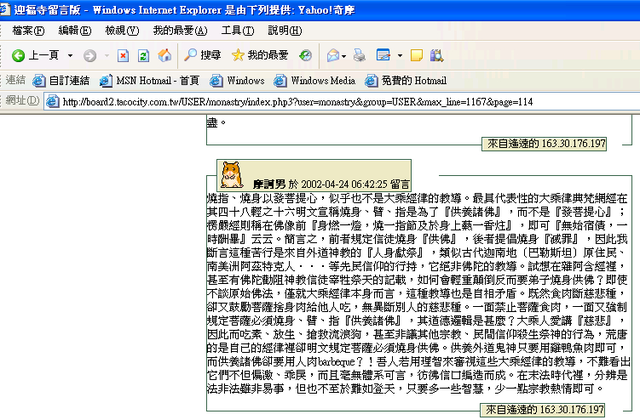The image size is (640, 420).
Task: Open the 自訂連結 links bar shortcut
Action: click(x=61, y=80)
